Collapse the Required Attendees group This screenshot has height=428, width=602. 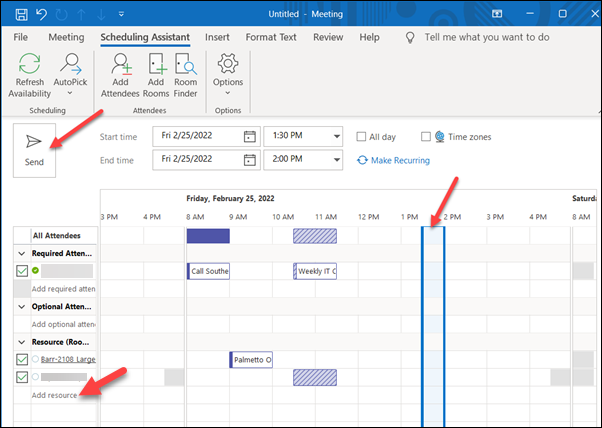click(22, 254)
